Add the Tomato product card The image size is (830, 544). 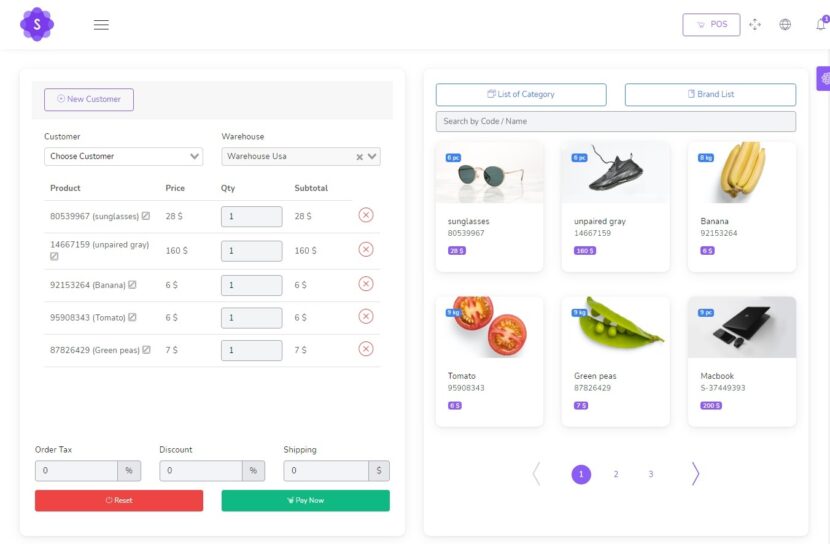489,361
